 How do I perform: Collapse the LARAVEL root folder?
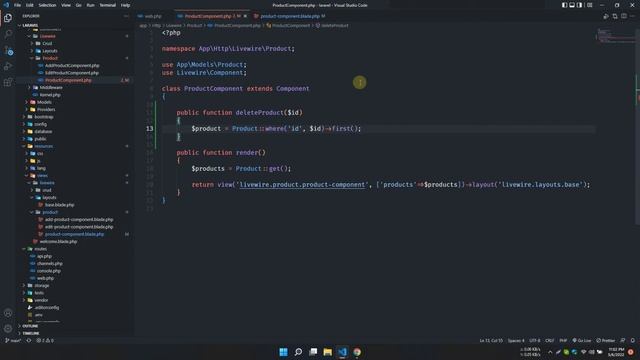pyautogui.click(x=29, y=25)
